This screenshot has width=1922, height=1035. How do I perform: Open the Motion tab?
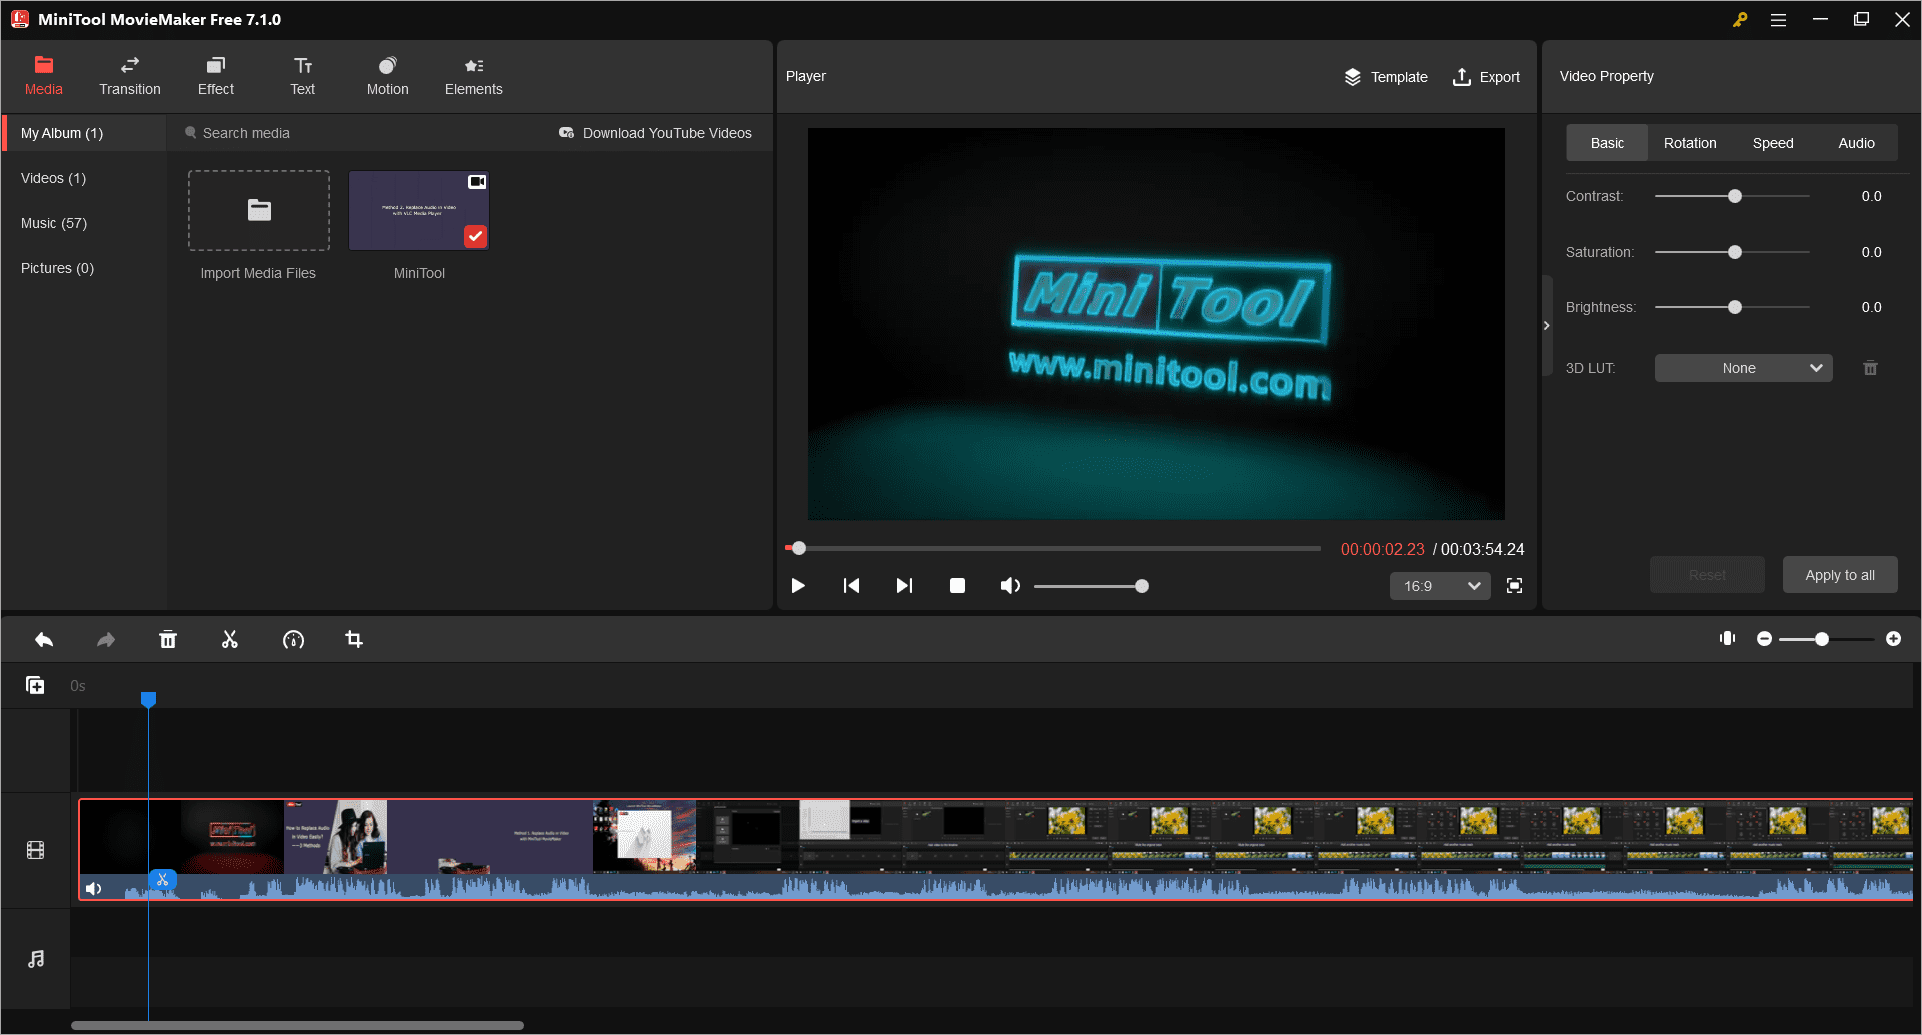click(387, 76)
